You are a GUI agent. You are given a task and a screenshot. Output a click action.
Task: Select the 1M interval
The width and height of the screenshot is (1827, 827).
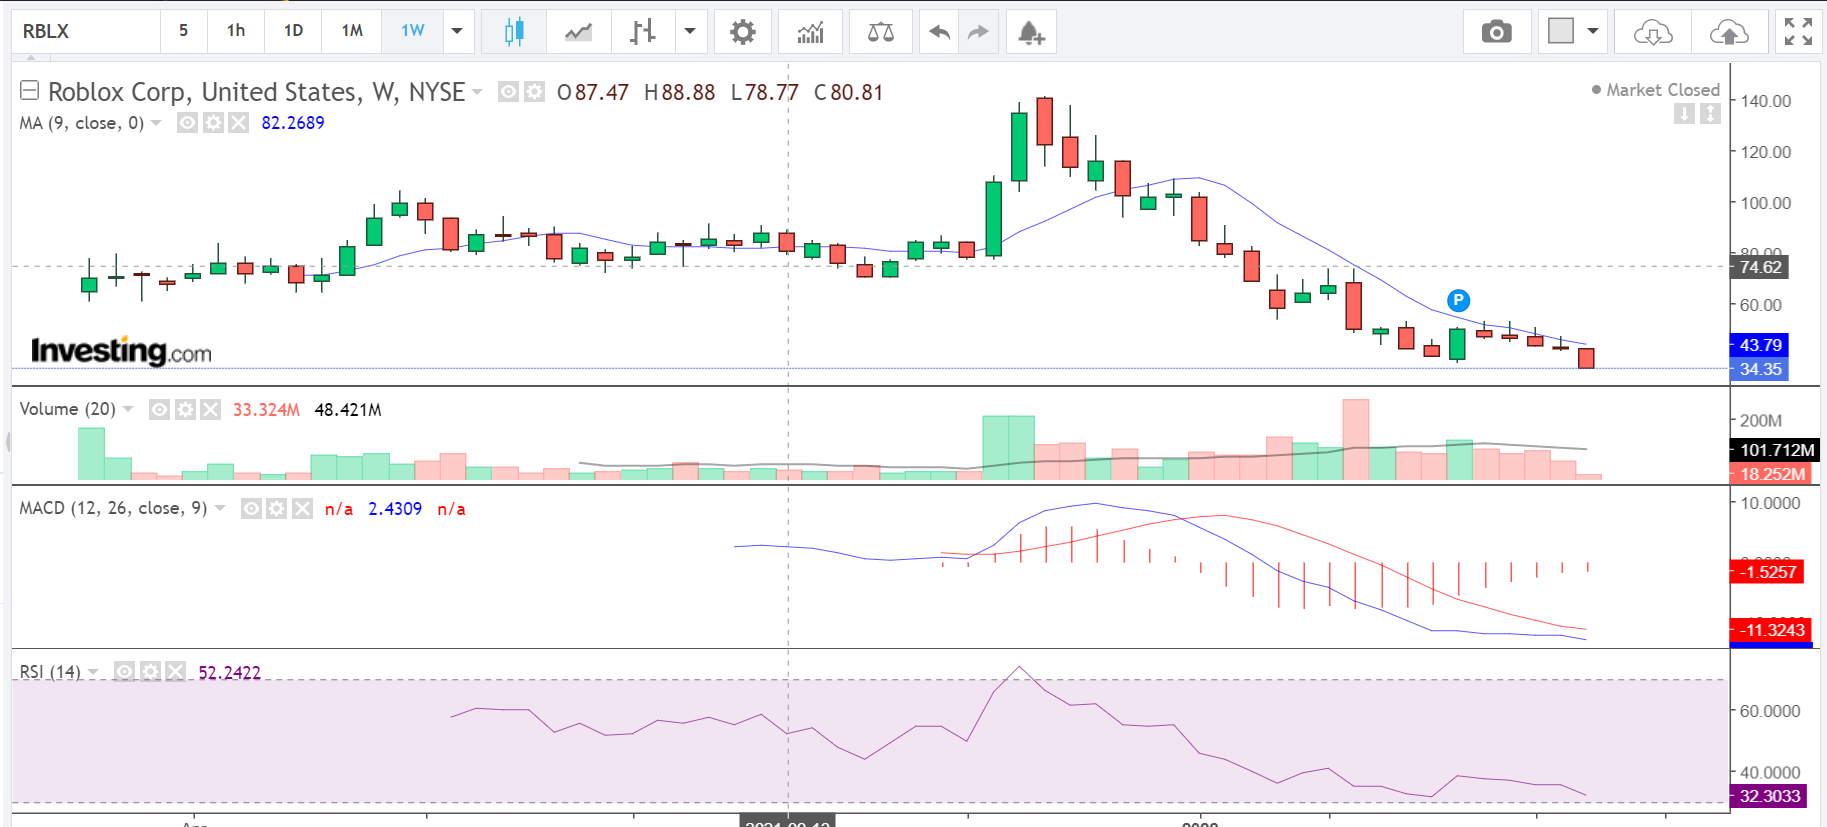(x=352, y=32)
